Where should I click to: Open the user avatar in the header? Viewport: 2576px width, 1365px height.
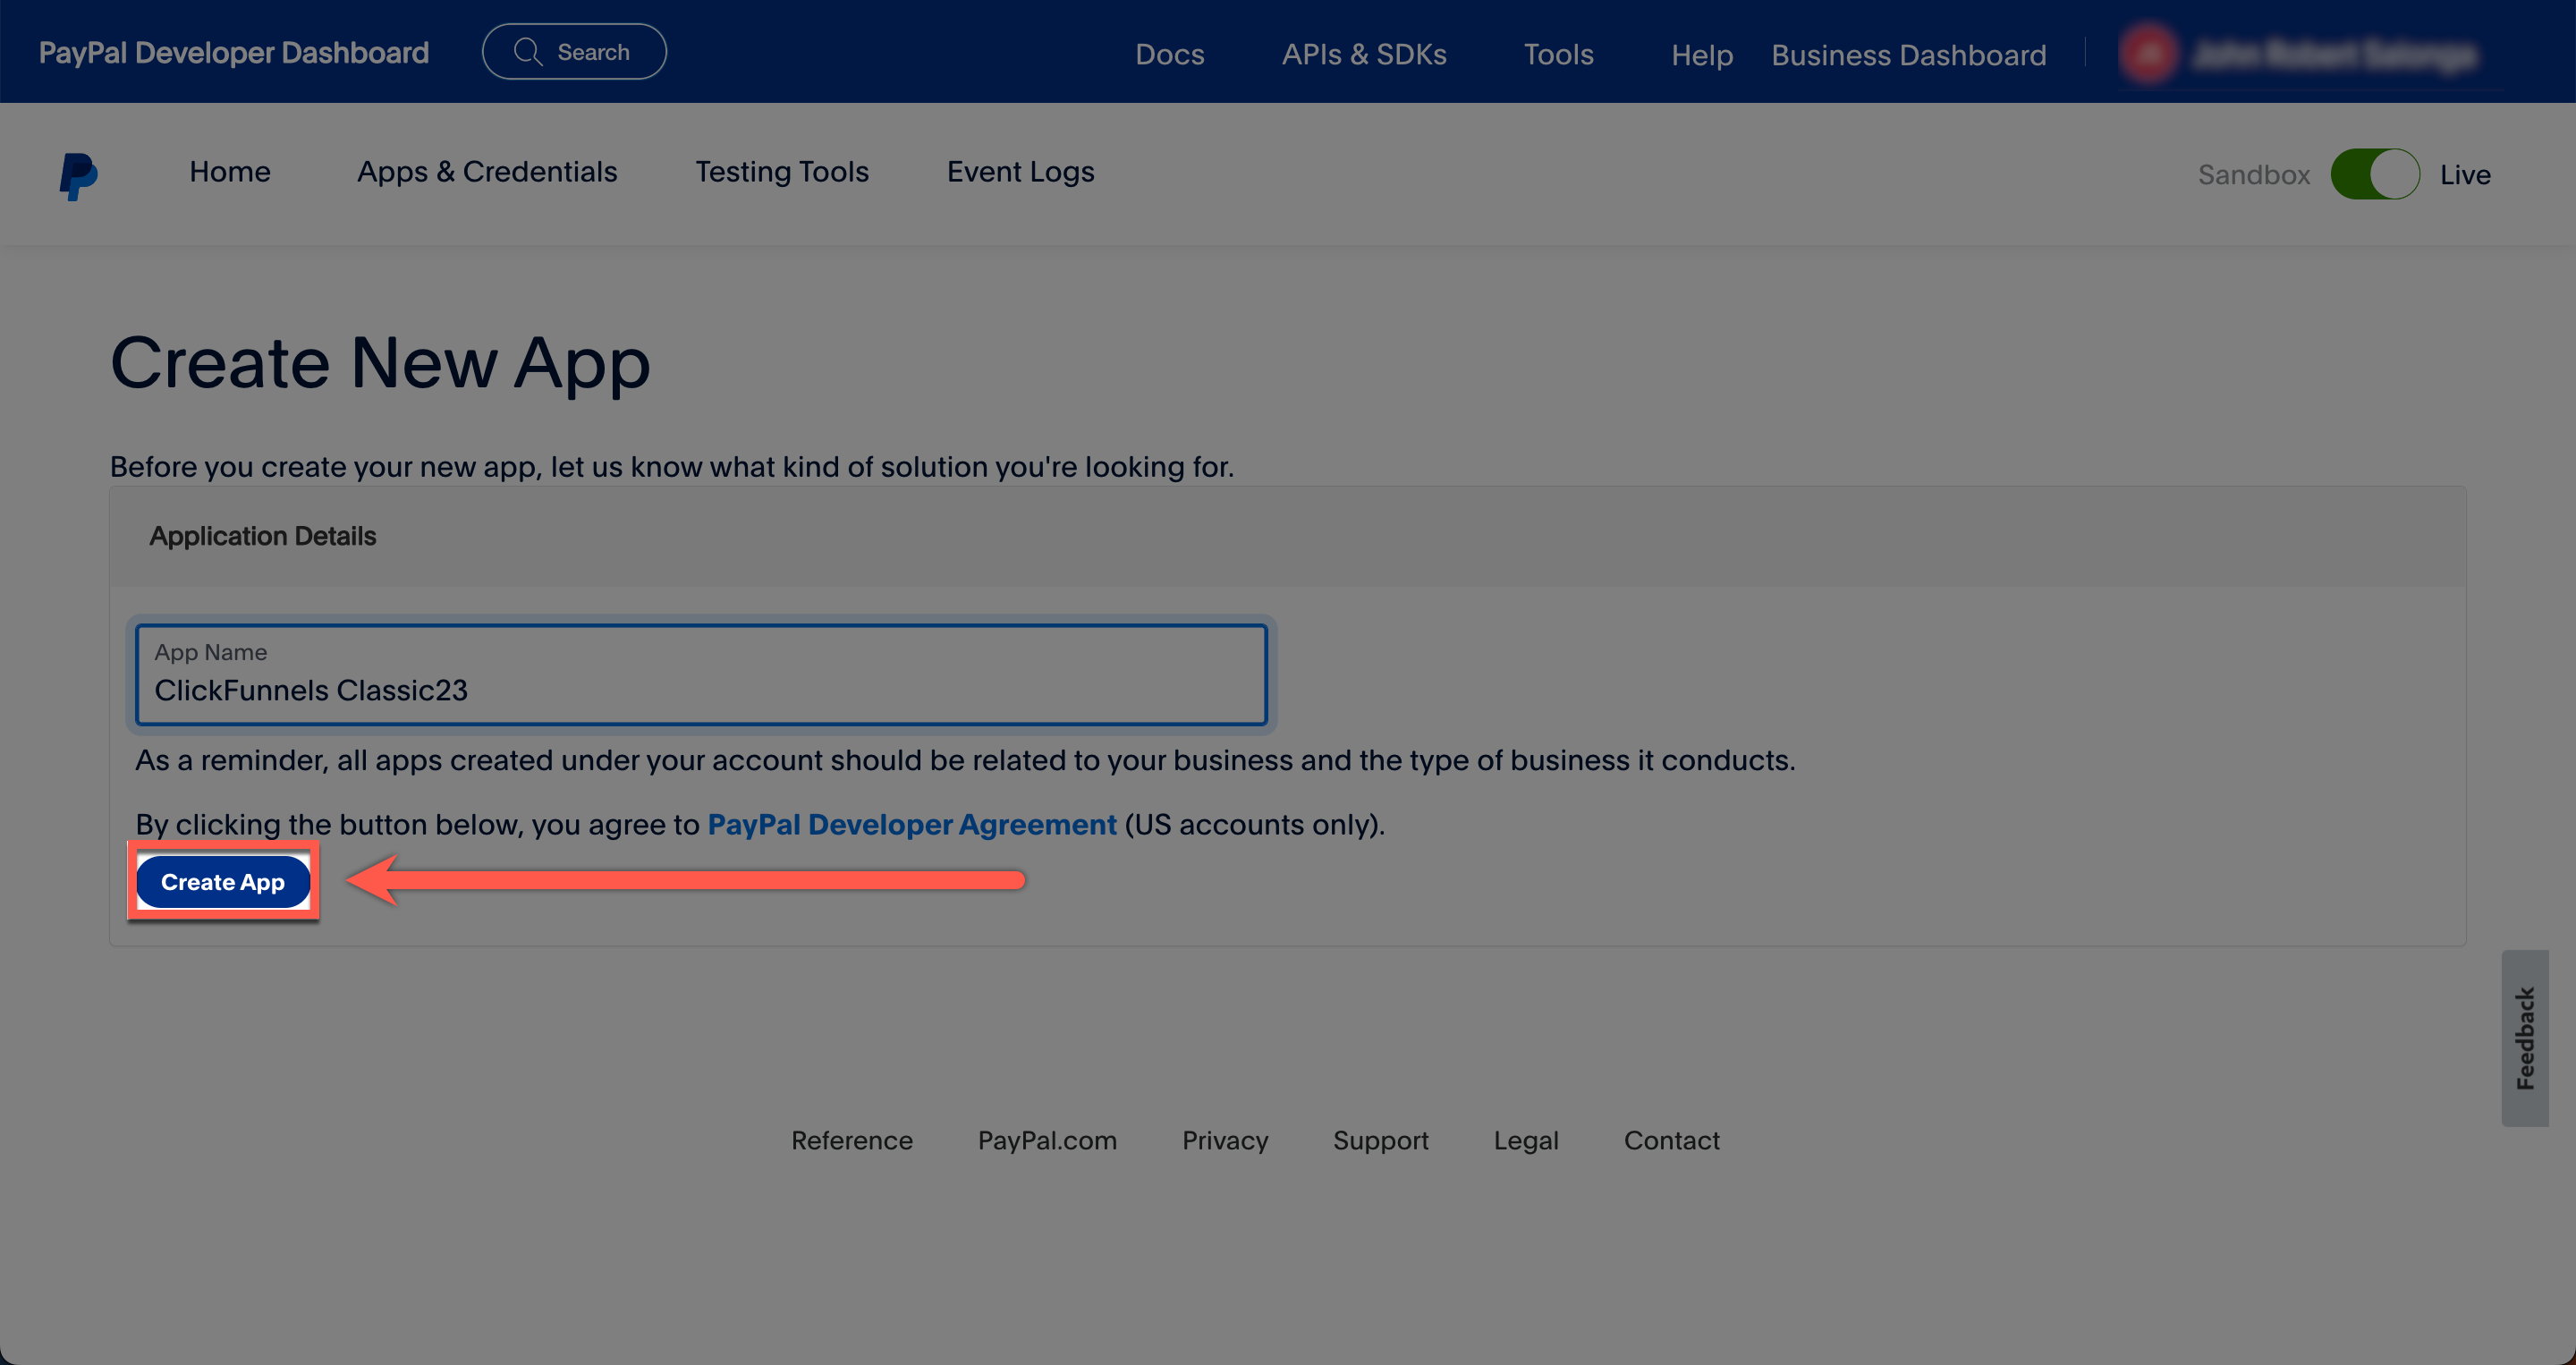click(x=2148, y=53)
